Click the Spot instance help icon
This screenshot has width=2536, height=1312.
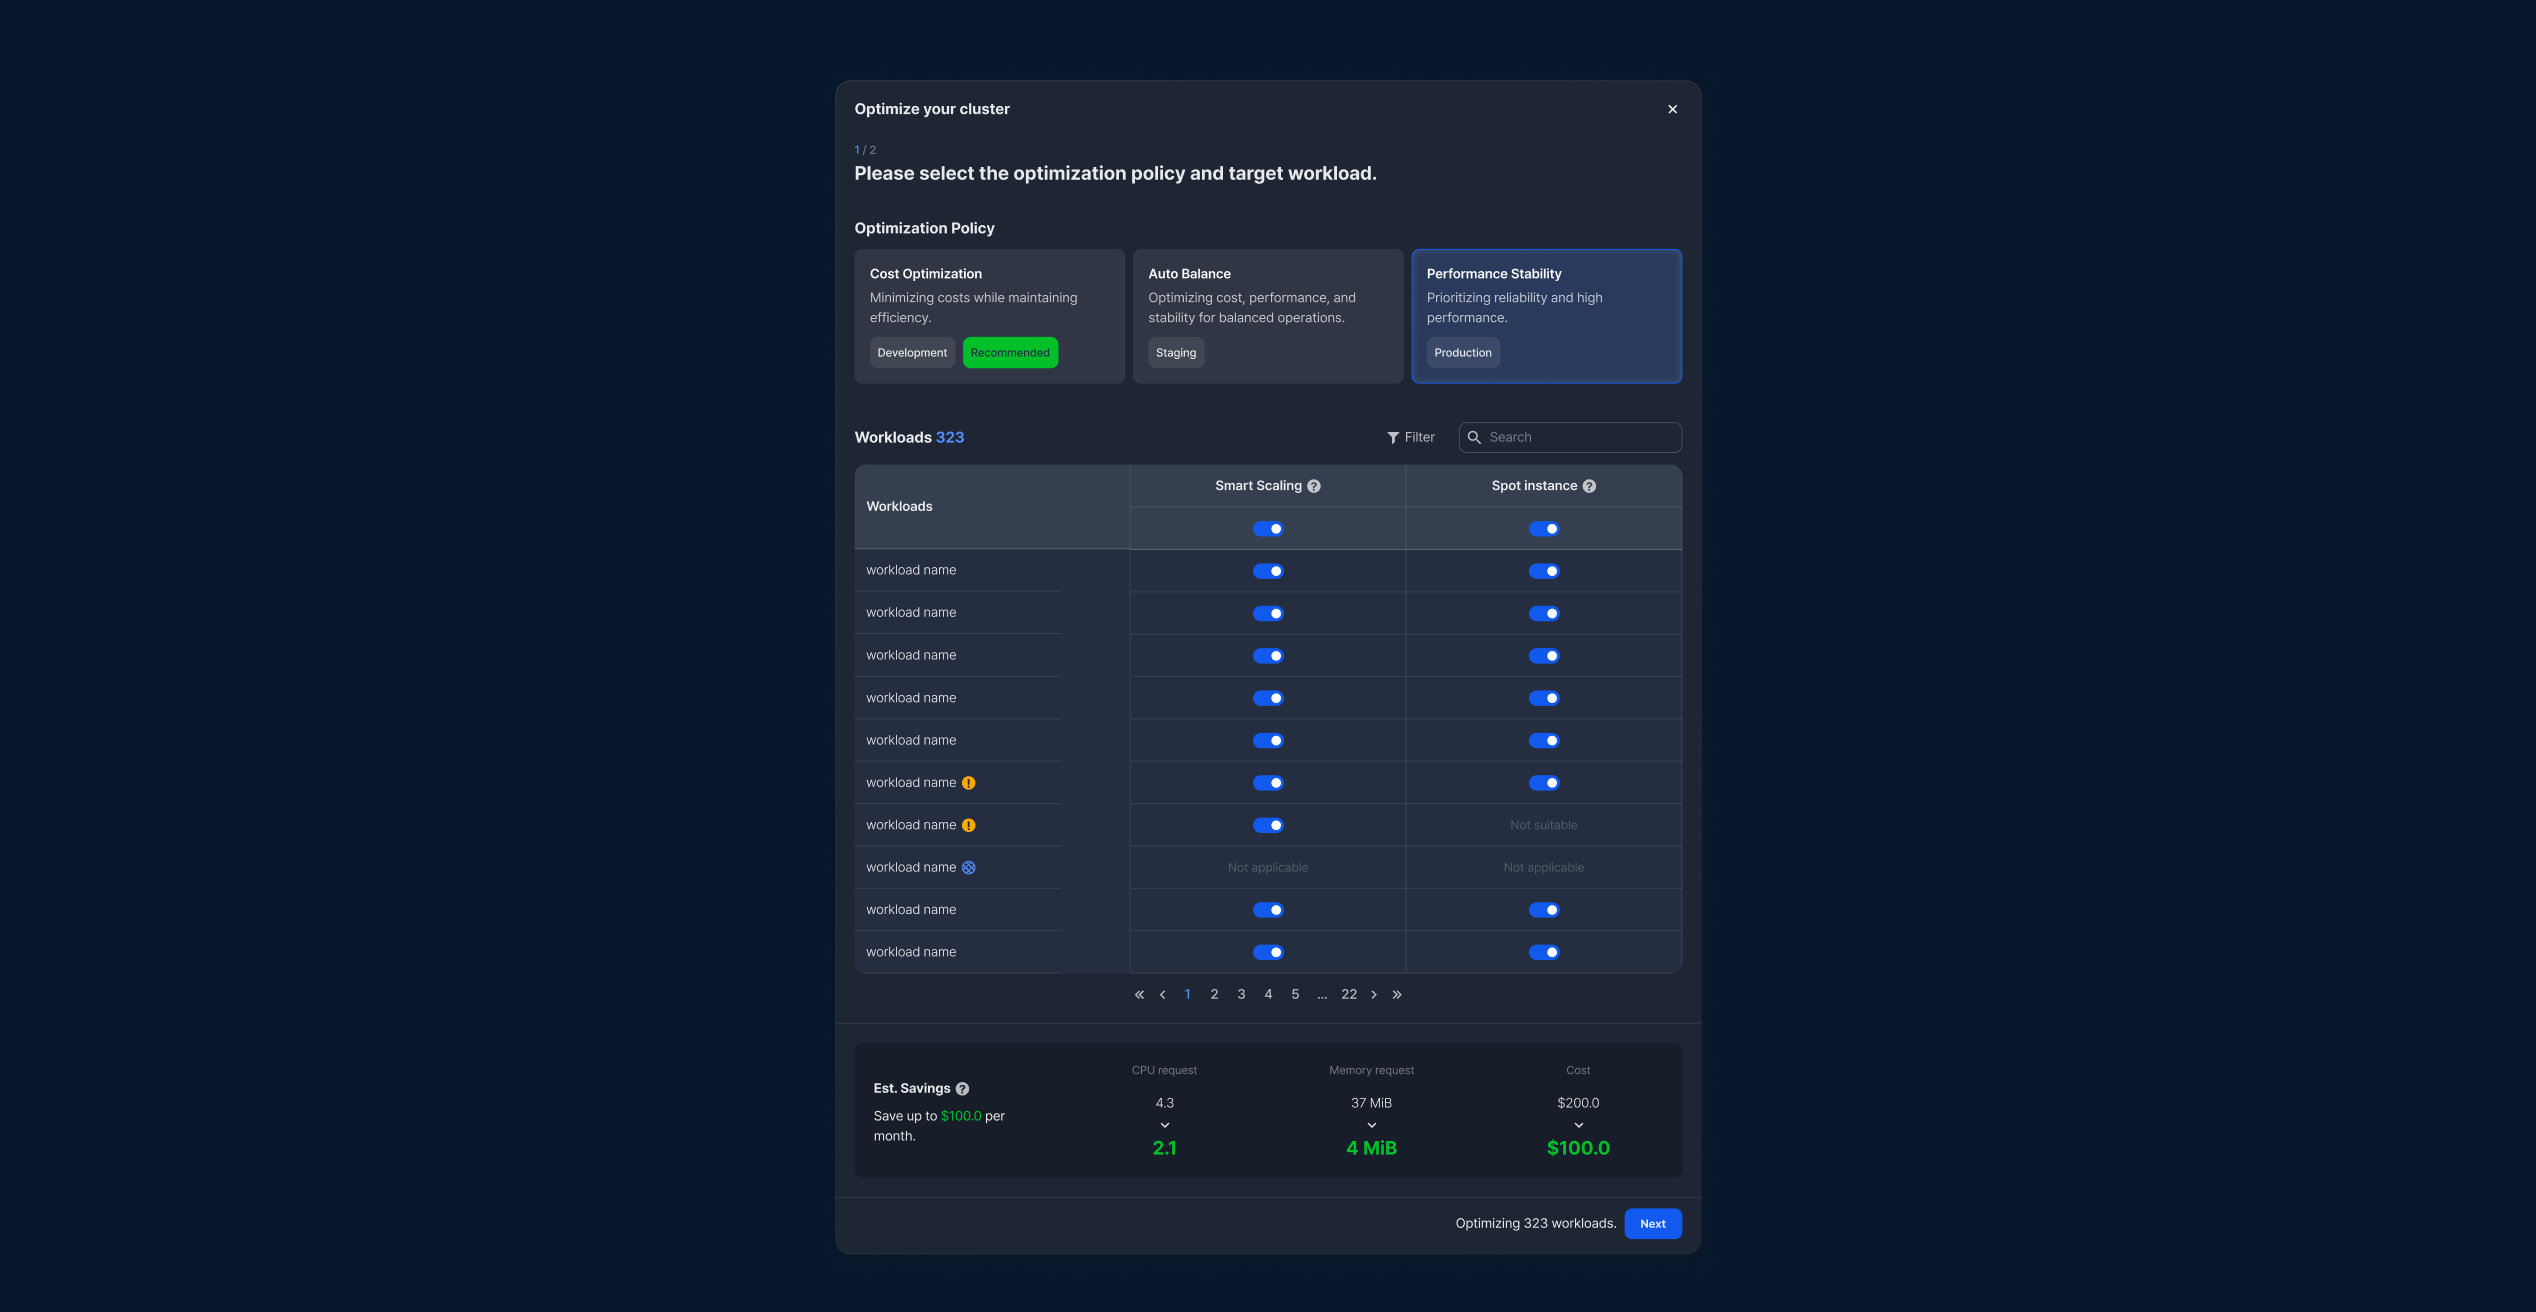(1589, 486)
